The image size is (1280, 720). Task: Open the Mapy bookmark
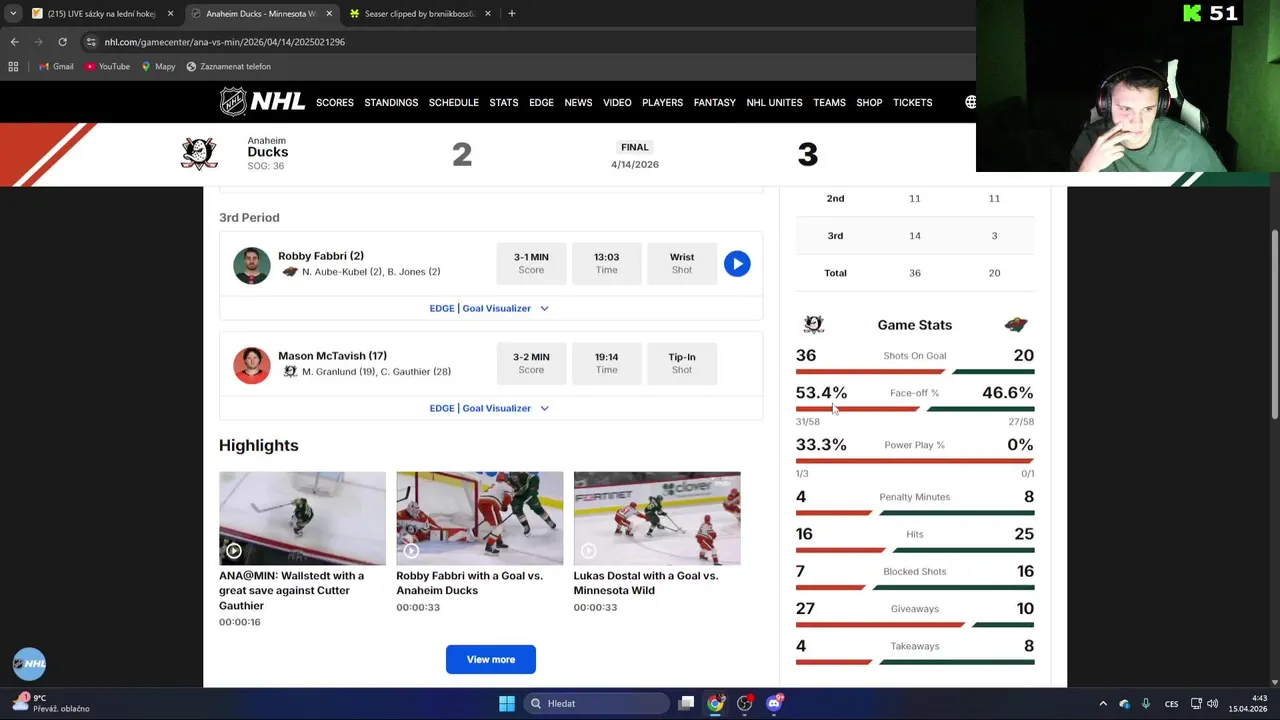(158, 66)
